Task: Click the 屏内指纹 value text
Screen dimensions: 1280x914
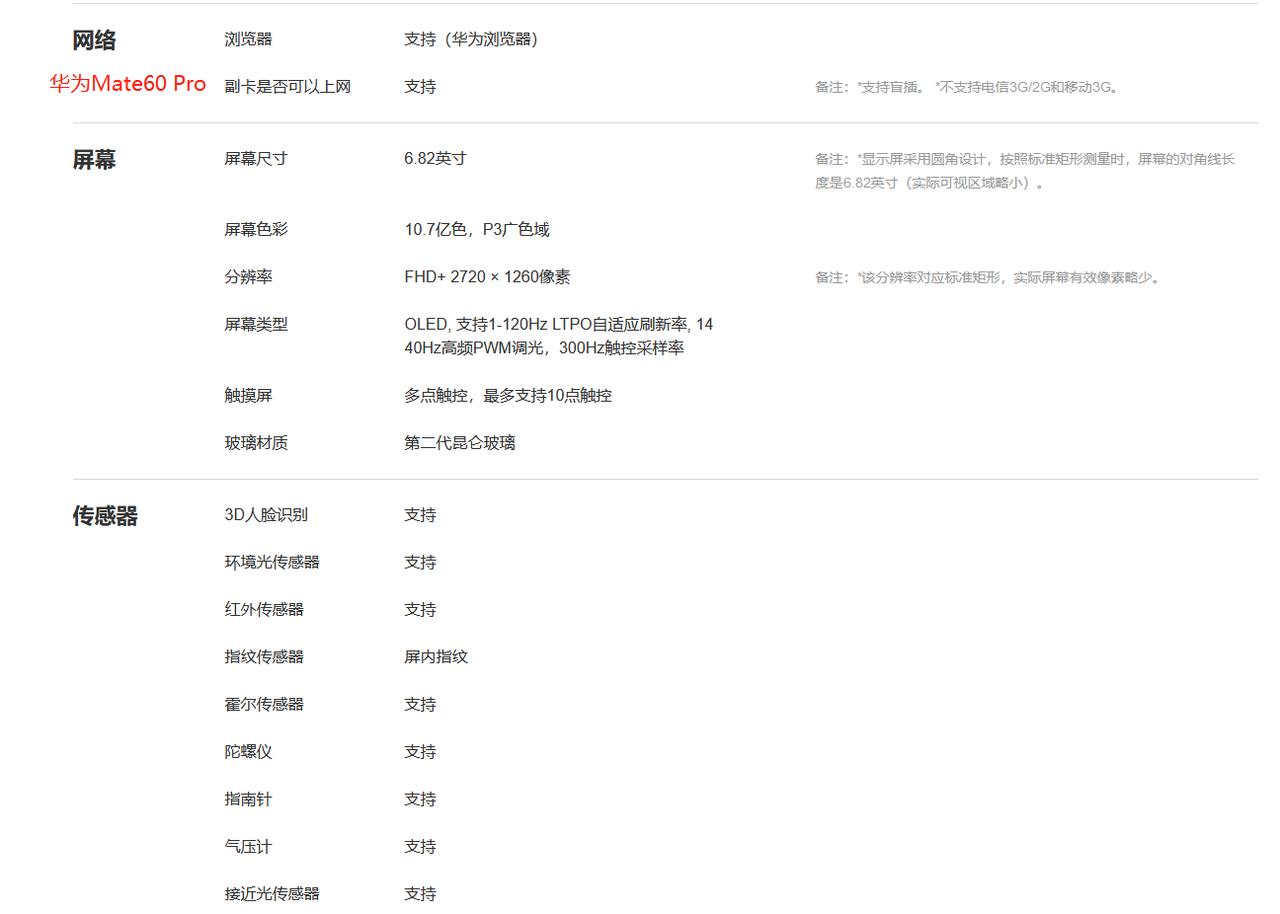Action: point(436,657)
